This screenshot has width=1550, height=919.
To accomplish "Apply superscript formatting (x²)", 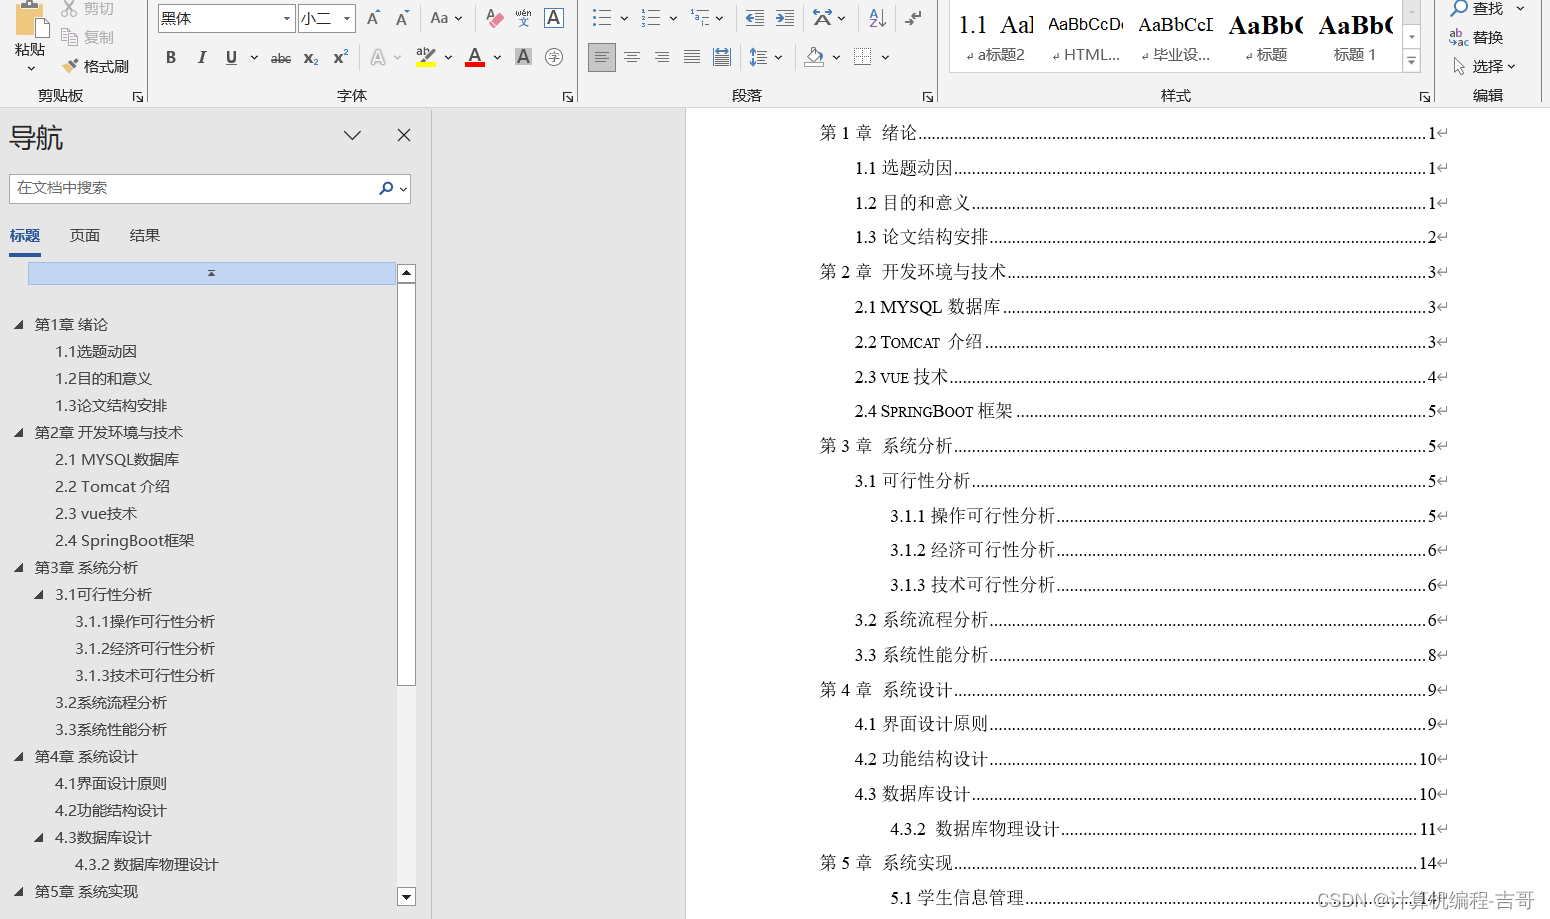I will point(340,58).
